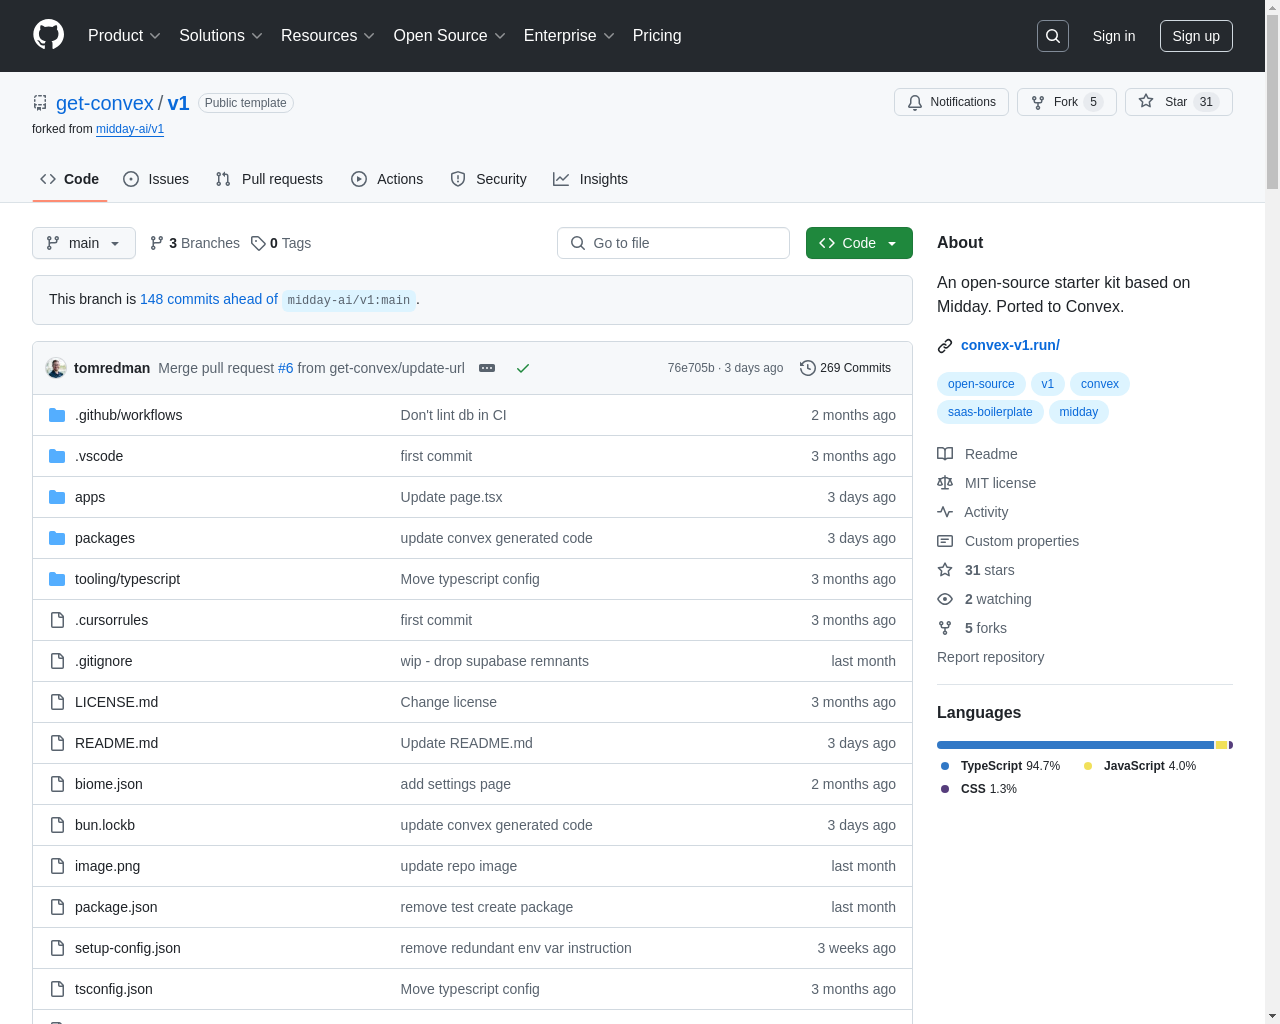Click the Sign in link
The width and height of the screenshot is (1280, 1024).
coord(1114,36)
